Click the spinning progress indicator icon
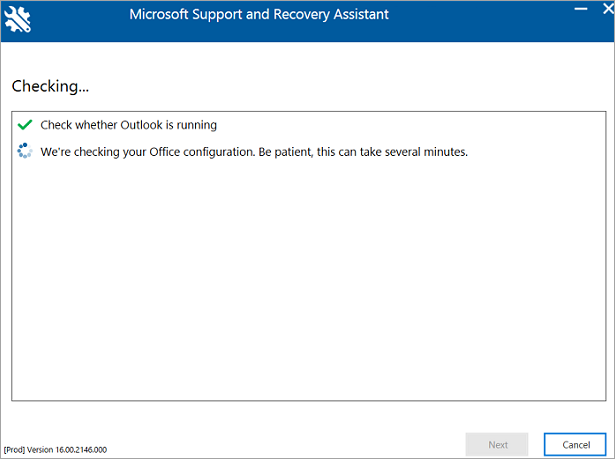 pyautogui.click(x=25, y=152)
